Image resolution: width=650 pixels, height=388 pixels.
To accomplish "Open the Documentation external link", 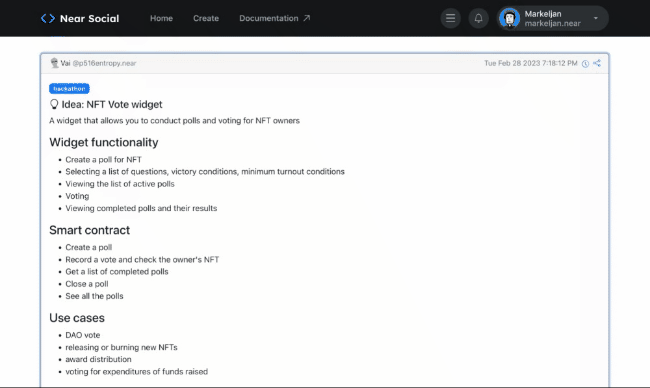I will [274, 18].
